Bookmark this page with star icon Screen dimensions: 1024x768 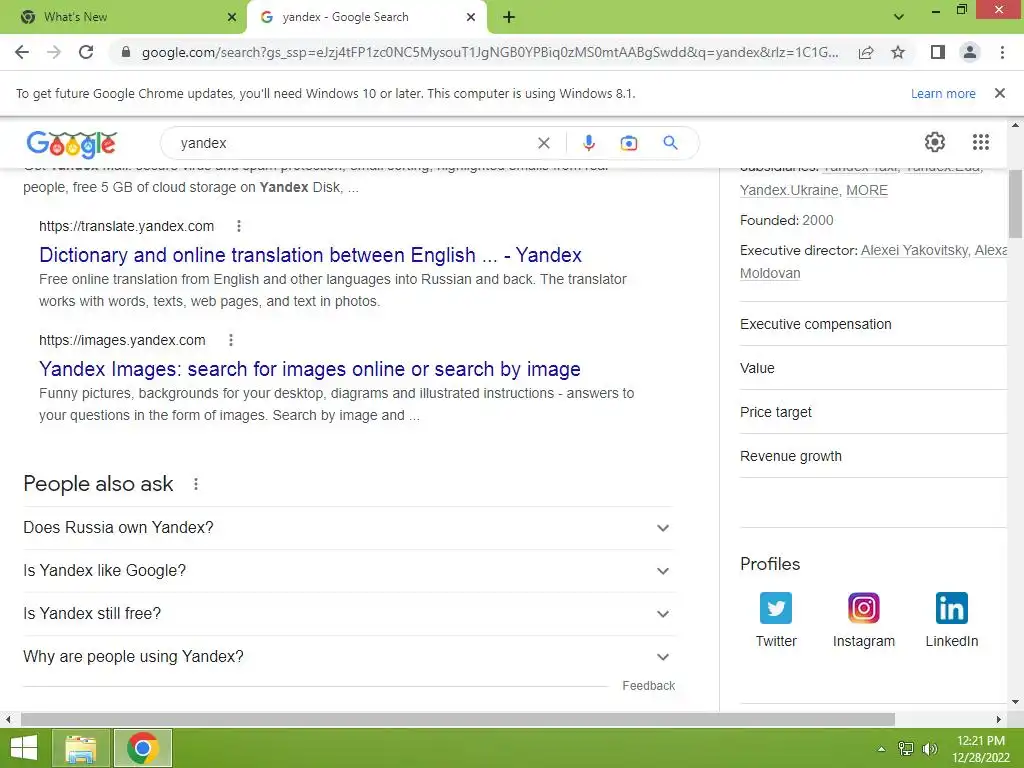(x=898, y=52)
